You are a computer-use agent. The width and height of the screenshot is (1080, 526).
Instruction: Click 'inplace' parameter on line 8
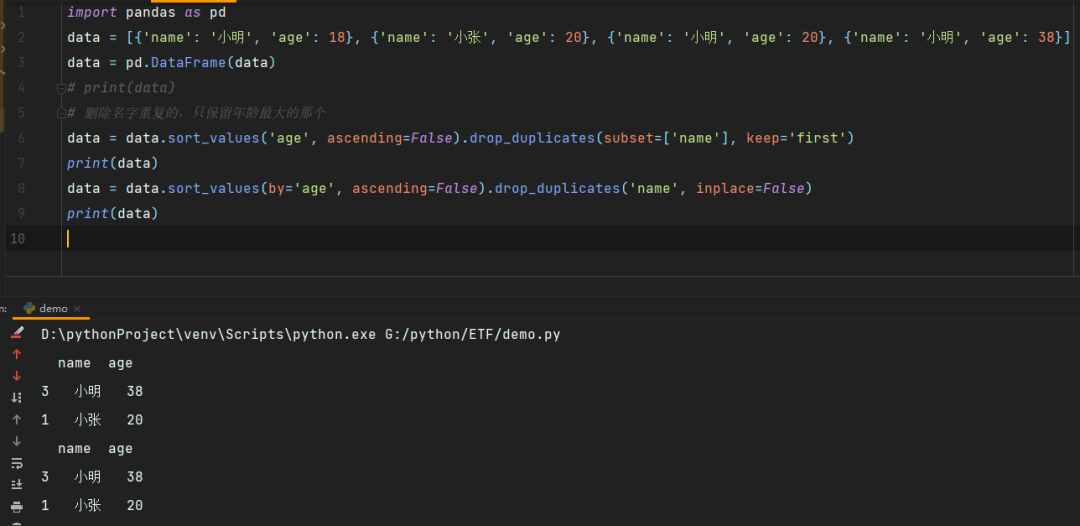tap(725, 189)
